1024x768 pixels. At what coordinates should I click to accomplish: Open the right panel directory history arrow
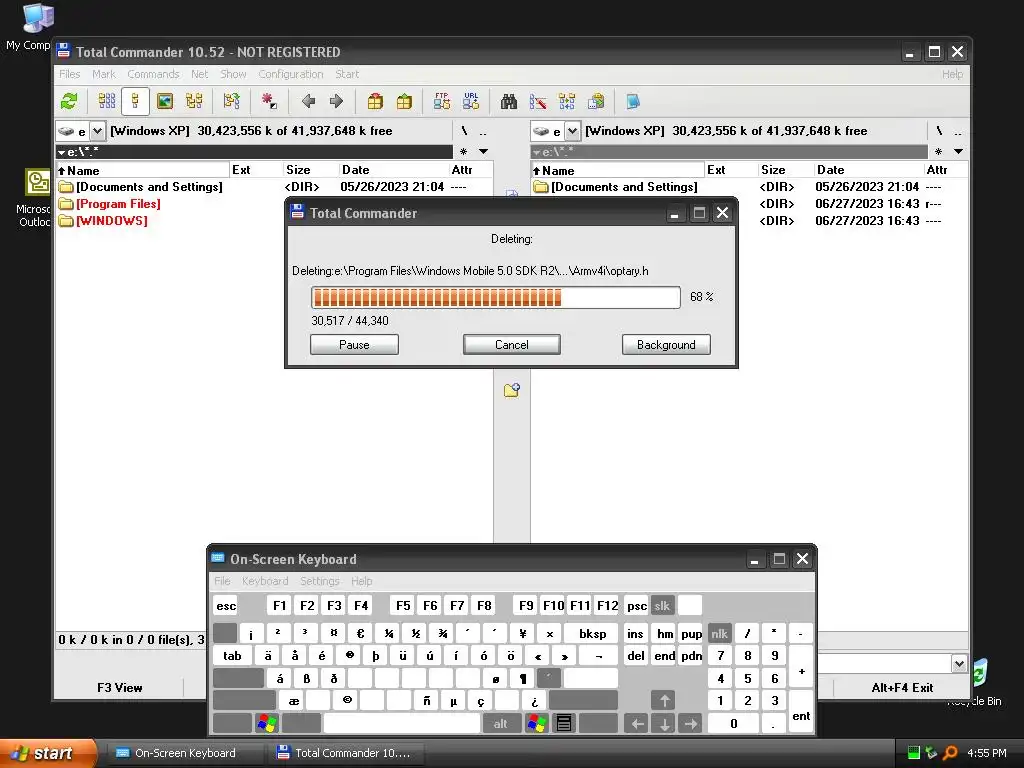tap(958, 152)
